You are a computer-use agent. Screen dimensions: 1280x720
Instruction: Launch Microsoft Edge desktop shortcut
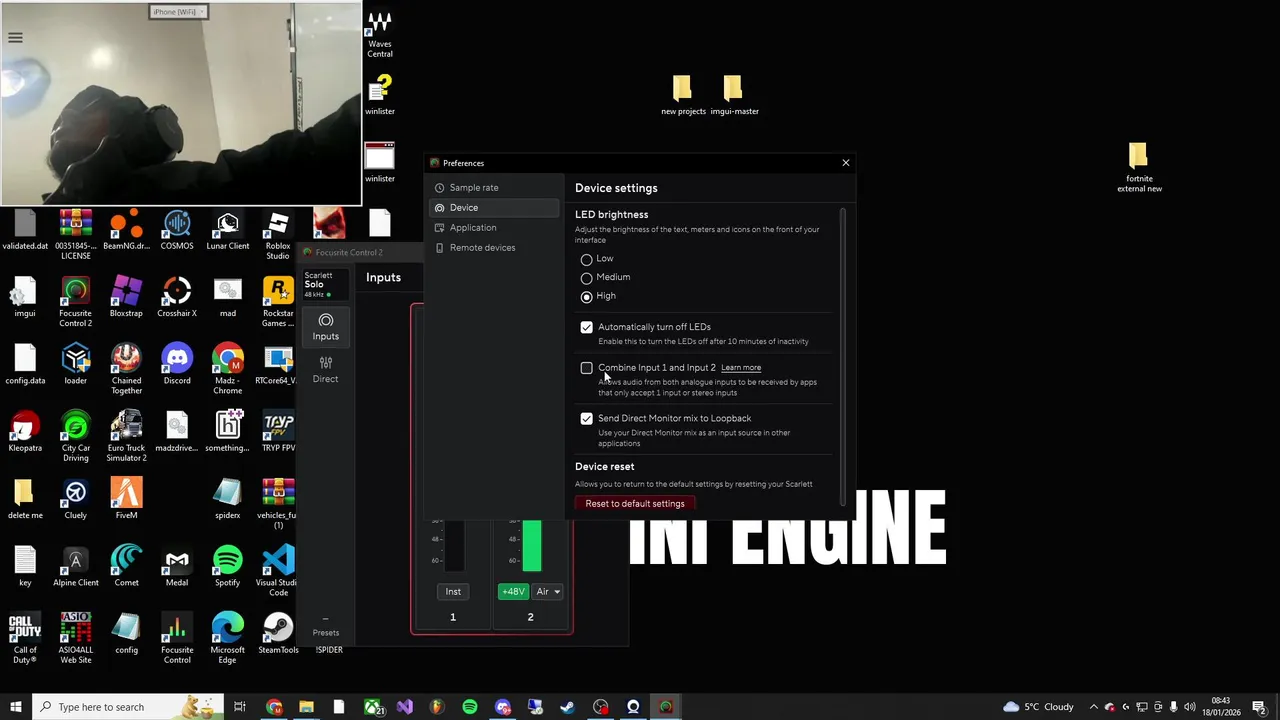(228, 638)
